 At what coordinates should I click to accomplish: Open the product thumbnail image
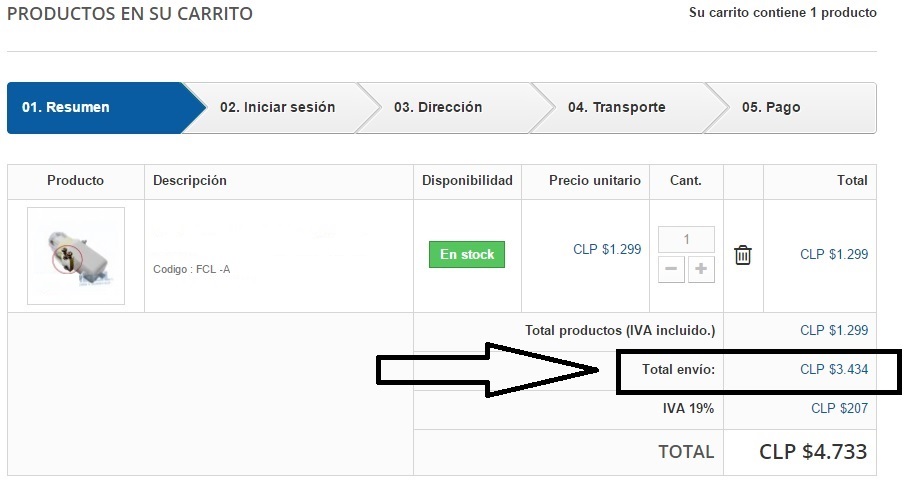click(x=76, y=256)
